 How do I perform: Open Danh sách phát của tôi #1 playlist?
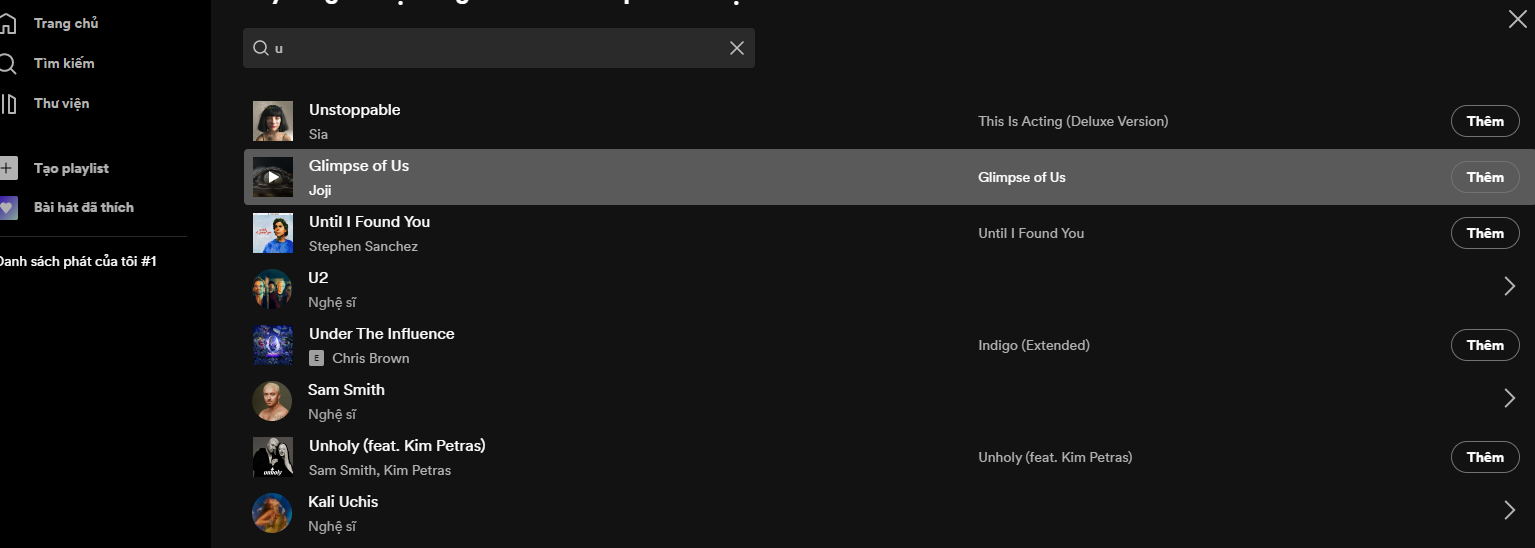point(78,261)
